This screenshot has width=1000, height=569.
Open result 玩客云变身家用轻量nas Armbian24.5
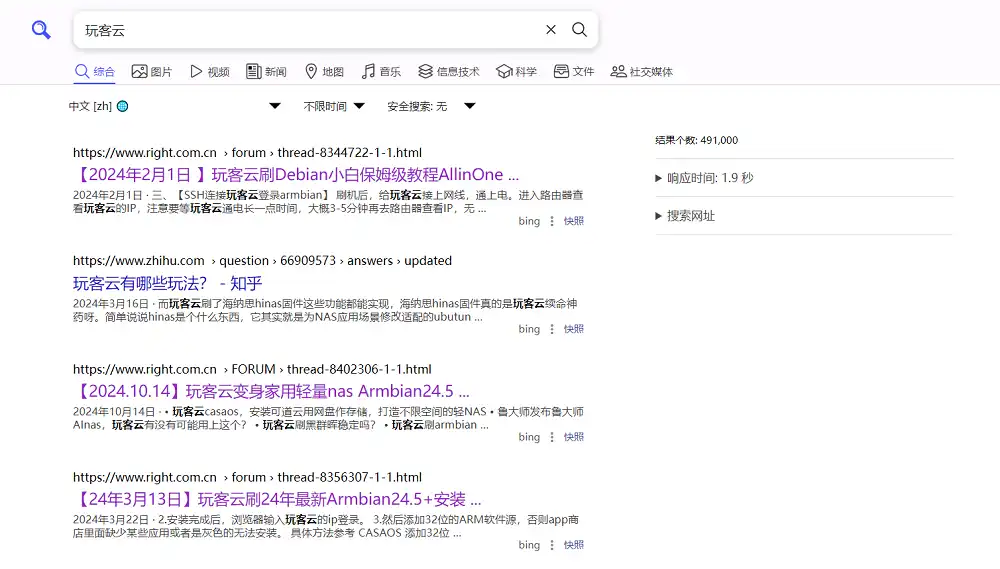[271, 391]
